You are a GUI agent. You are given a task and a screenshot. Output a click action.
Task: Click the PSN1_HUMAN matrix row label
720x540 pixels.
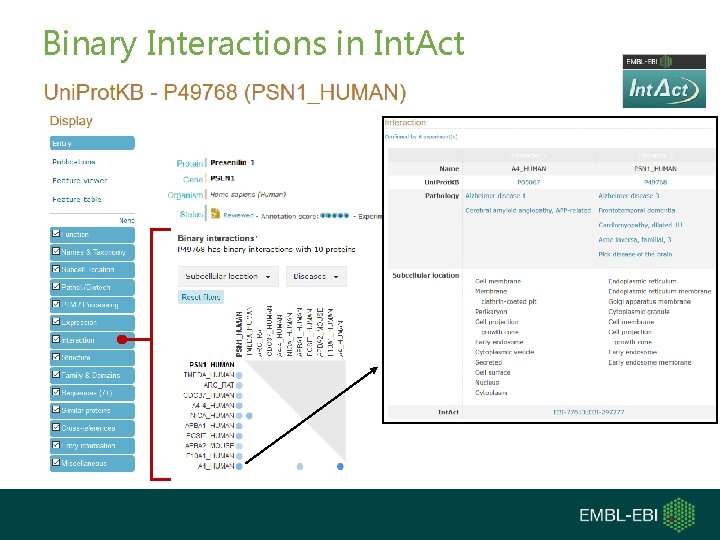(212, 365)
